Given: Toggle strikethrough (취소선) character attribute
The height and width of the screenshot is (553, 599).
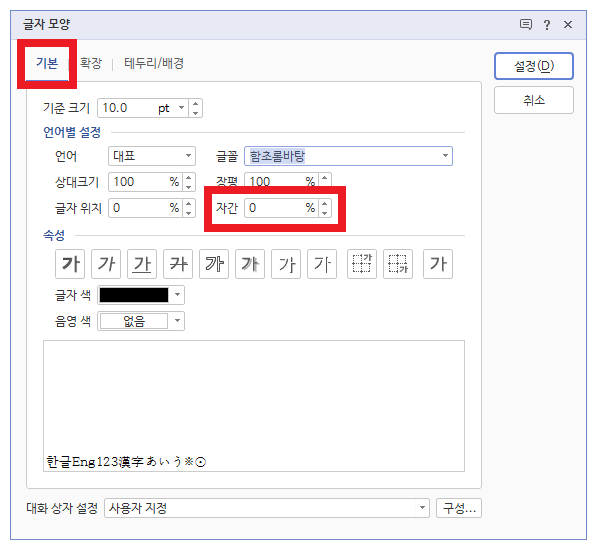Looking at the screenshot, I should 178,264.
